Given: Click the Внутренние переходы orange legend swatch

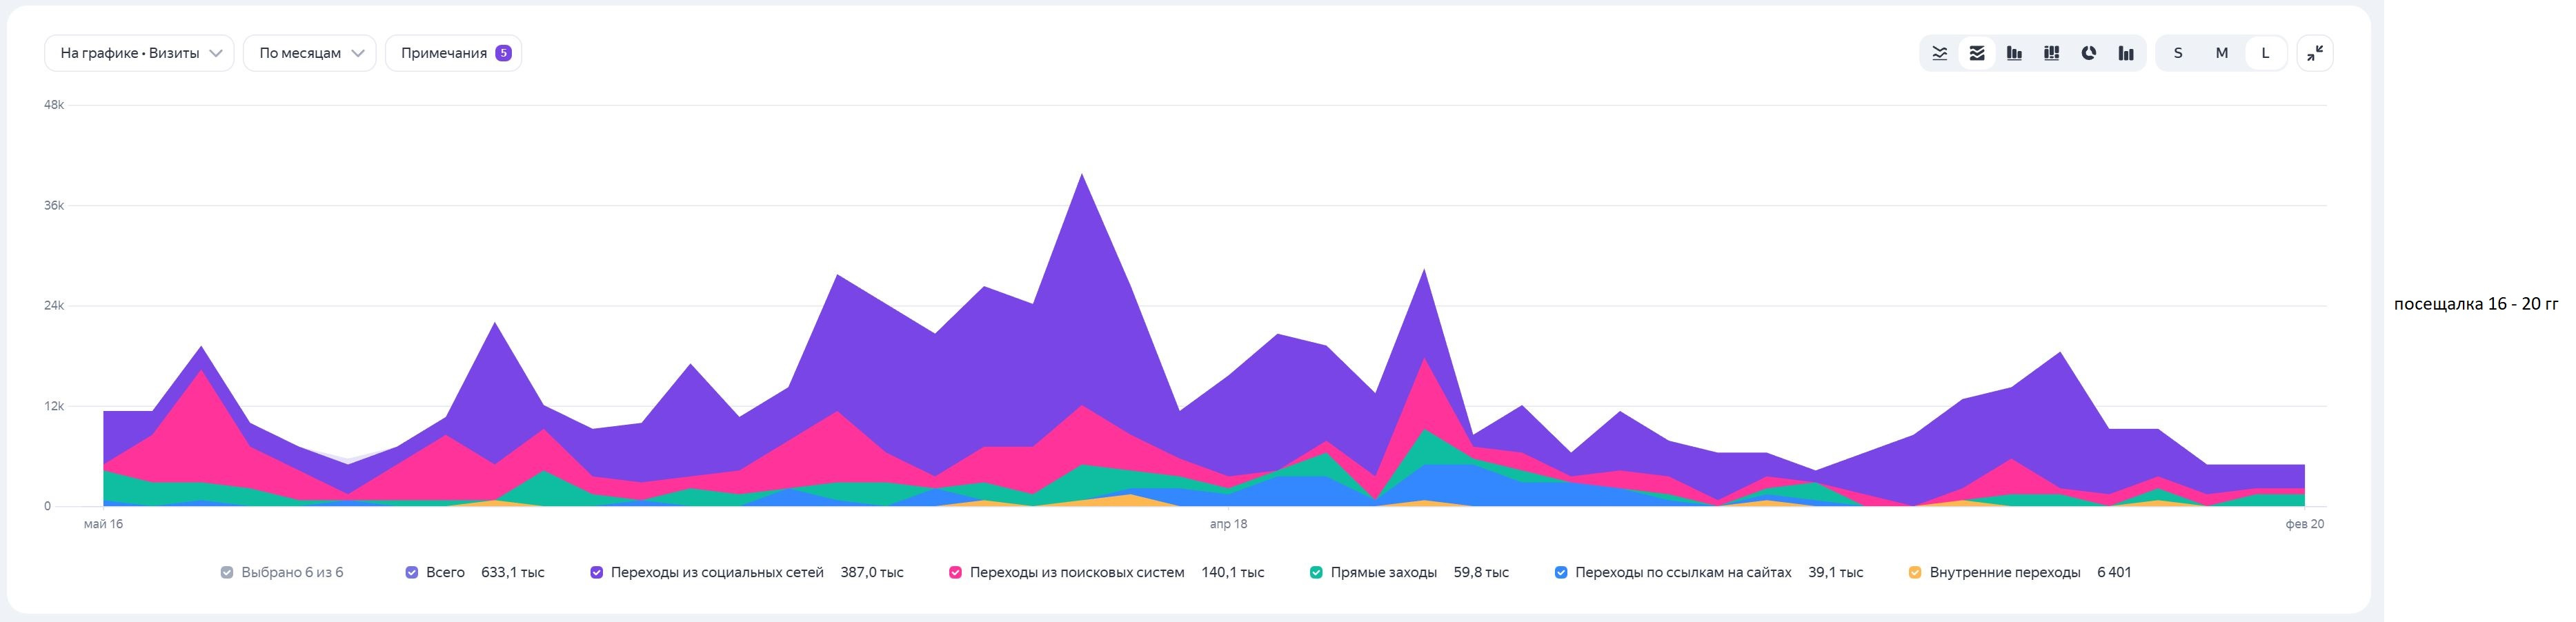Looking at the screenshot, I should click(1915, 573).
